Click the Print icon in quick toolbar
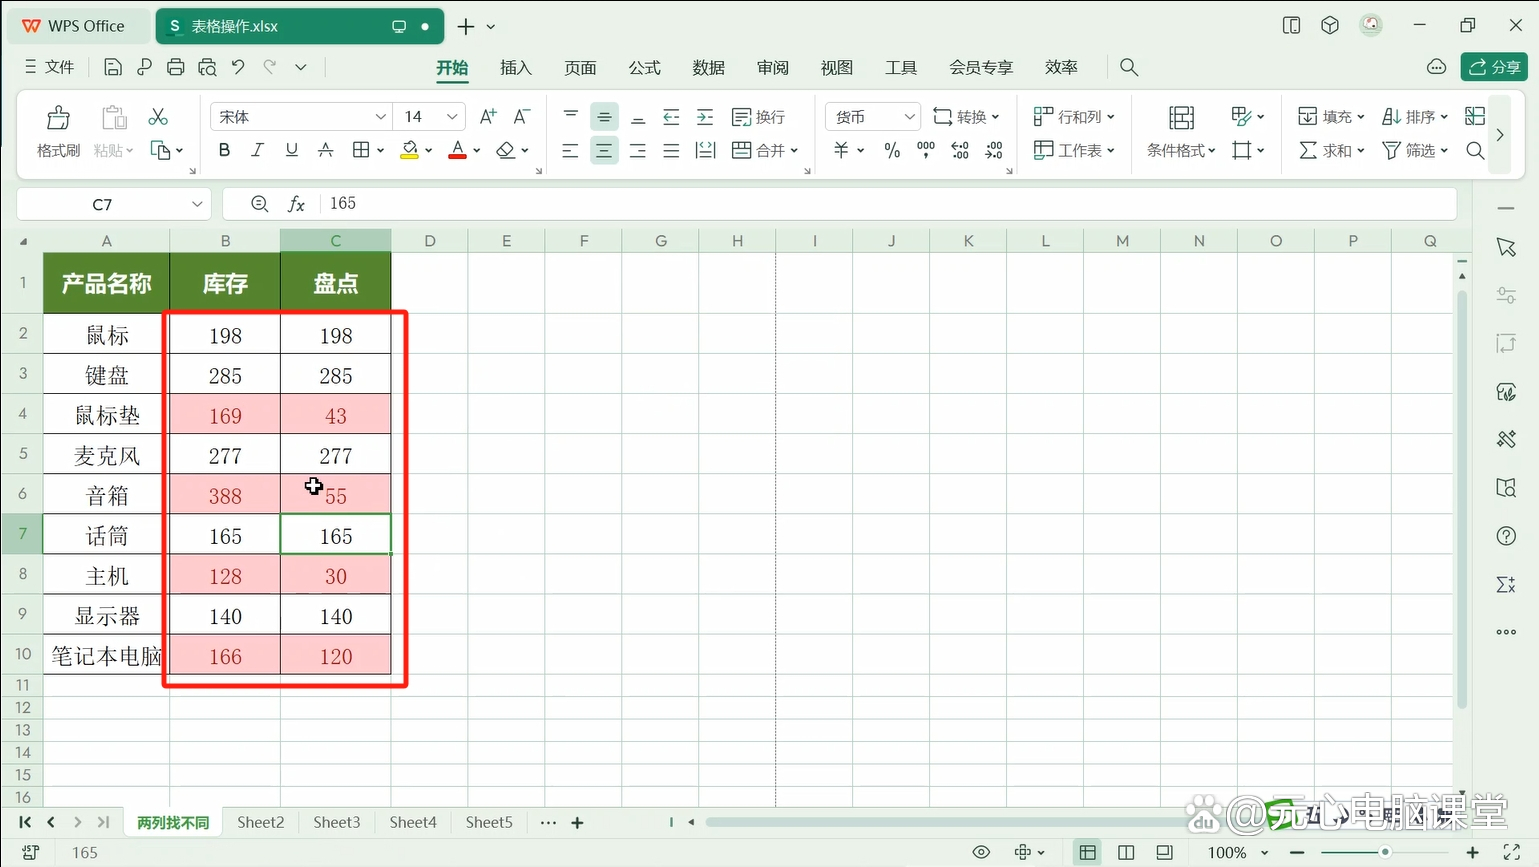Image resolution: width=1539 pixels, height=867 pixels. coord(176,67)
